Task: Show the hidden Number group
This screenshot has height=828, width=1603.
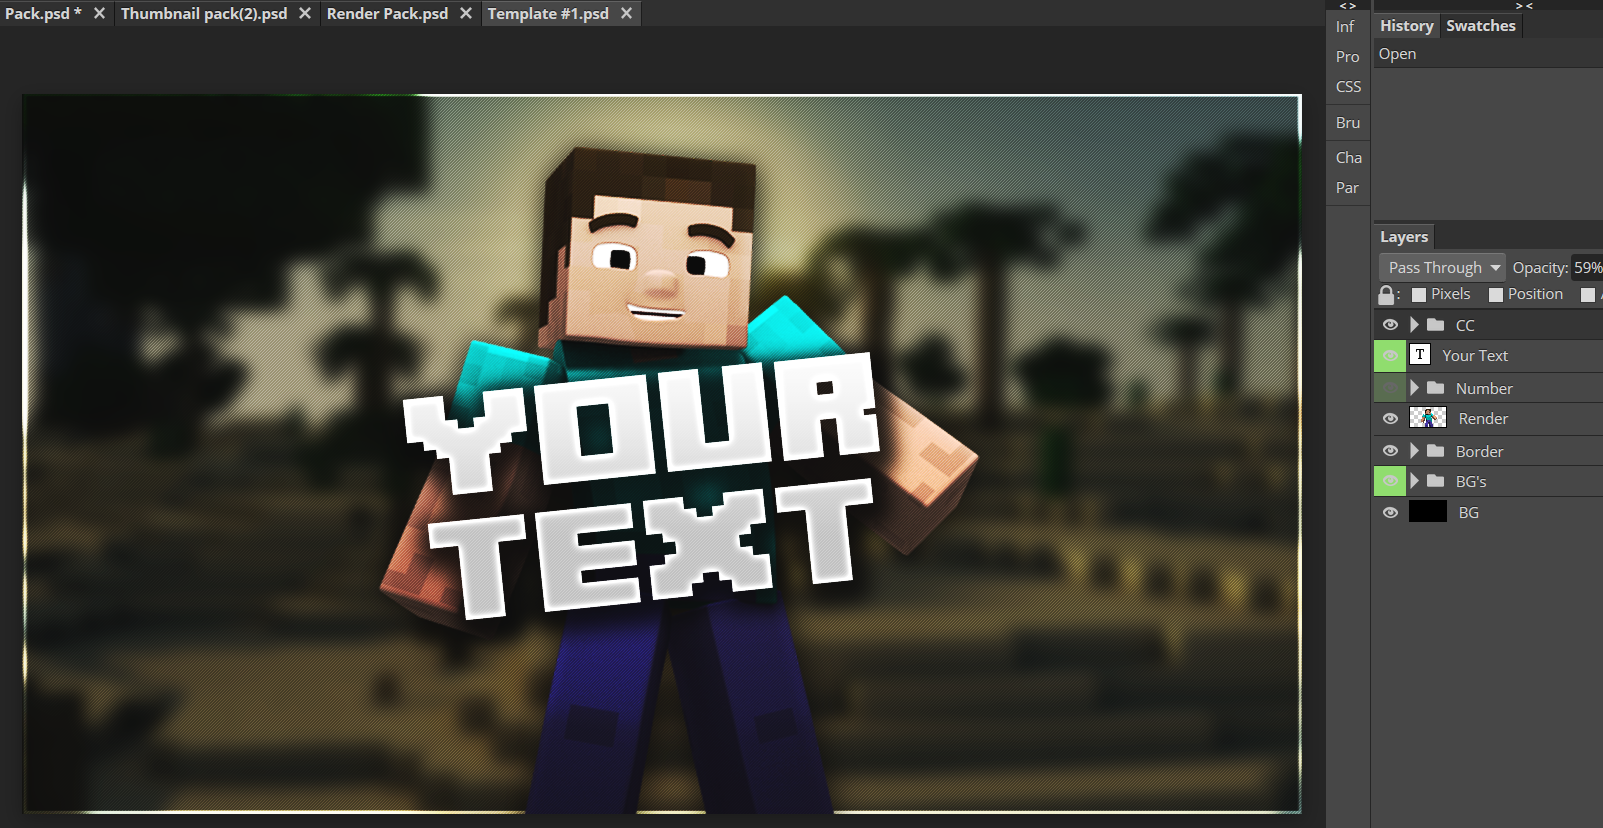Action: pyautogui.click(x=1390, y=388)
